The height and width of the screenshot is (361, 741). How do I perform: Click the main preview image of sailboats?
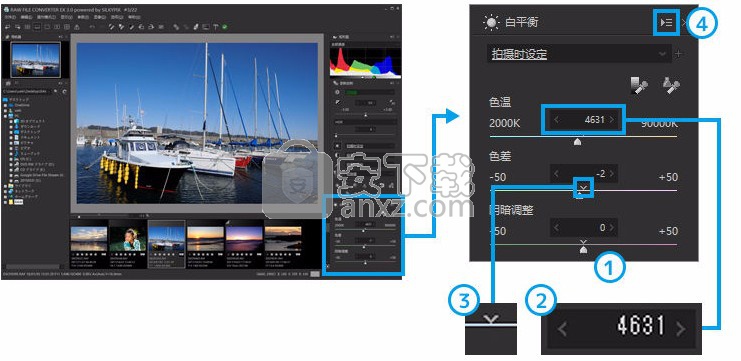[x=197, y=123]
